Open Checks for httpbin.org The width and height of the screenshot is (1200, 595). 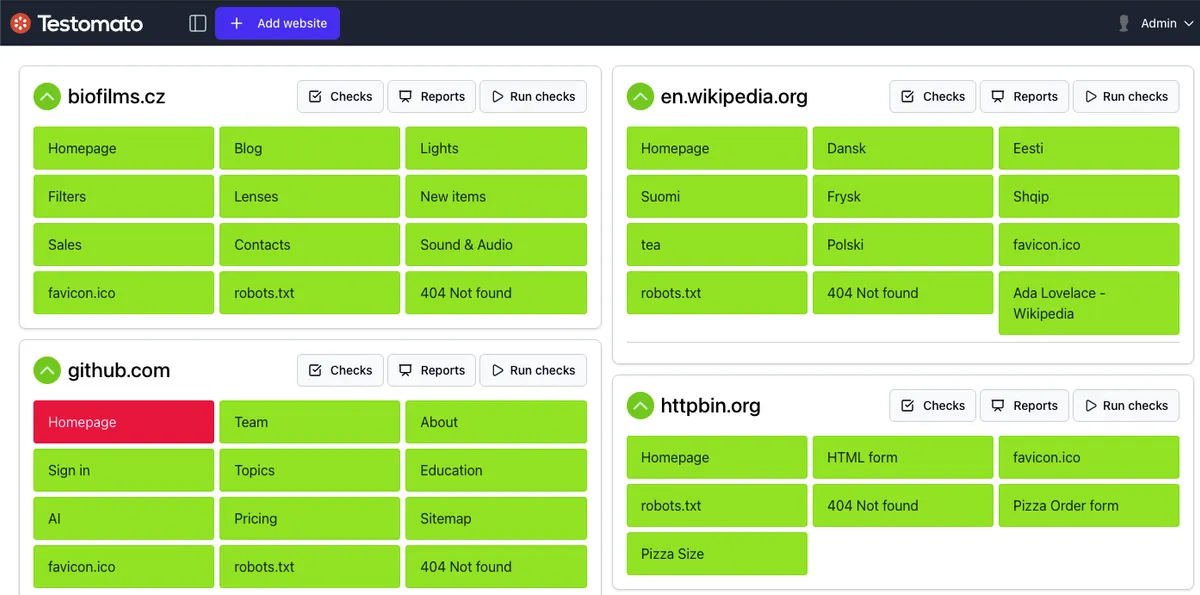(x=933, y=406)
